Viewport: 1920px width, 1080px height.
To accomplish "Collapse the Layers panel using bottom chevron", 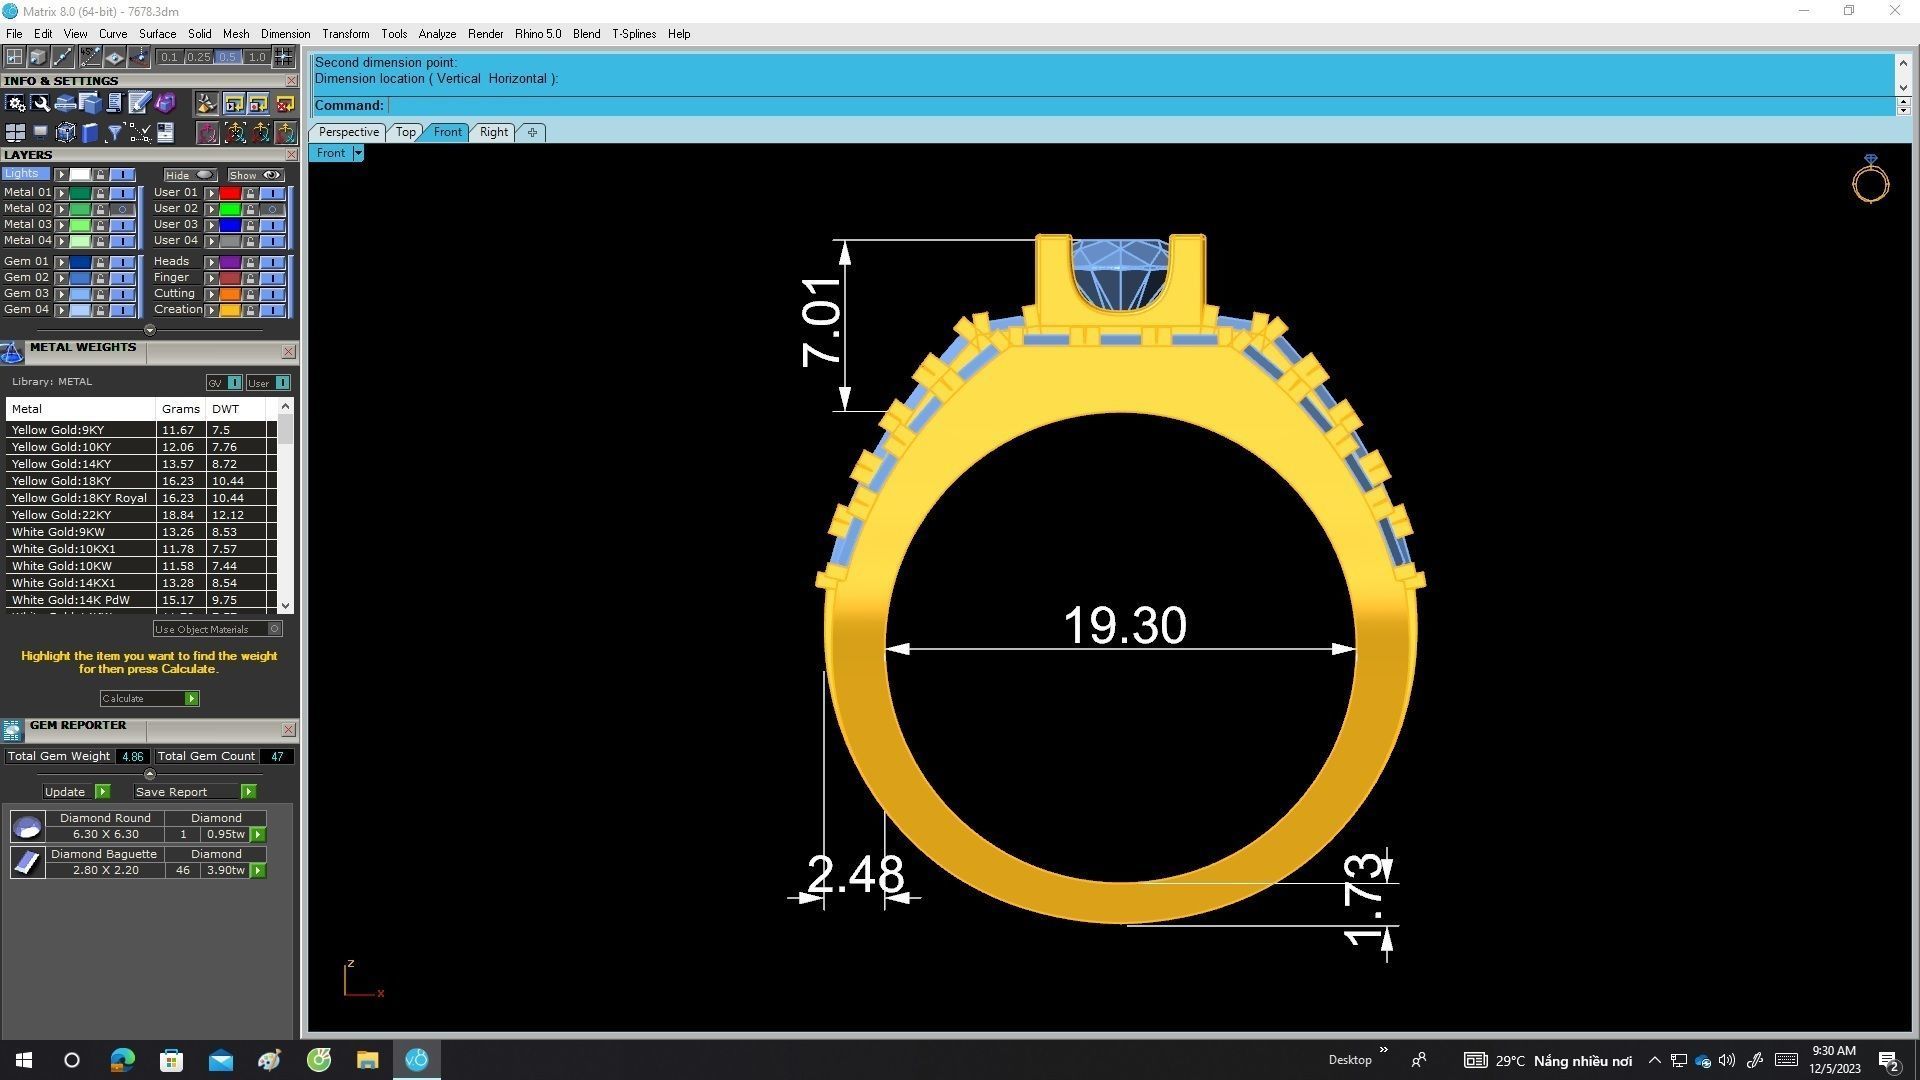I will coord(150,330).
